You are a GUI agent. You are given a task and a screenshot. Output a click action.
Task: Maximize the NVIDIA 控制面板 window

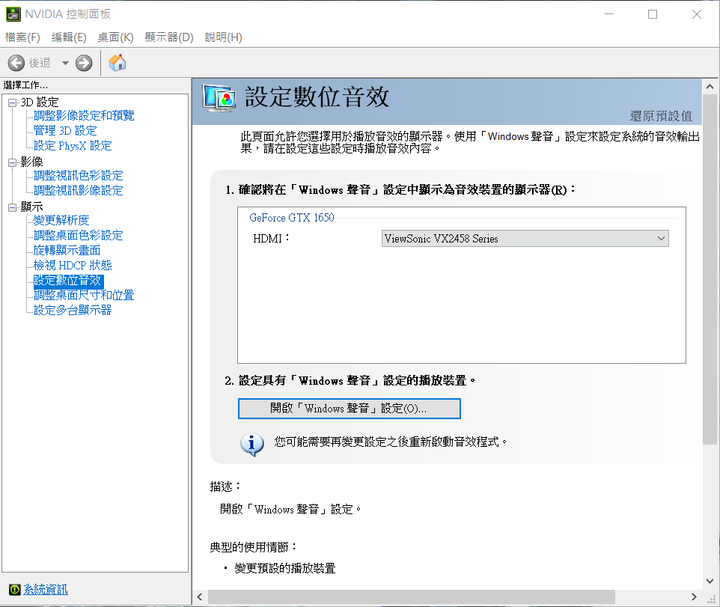(x=652, y=14)
